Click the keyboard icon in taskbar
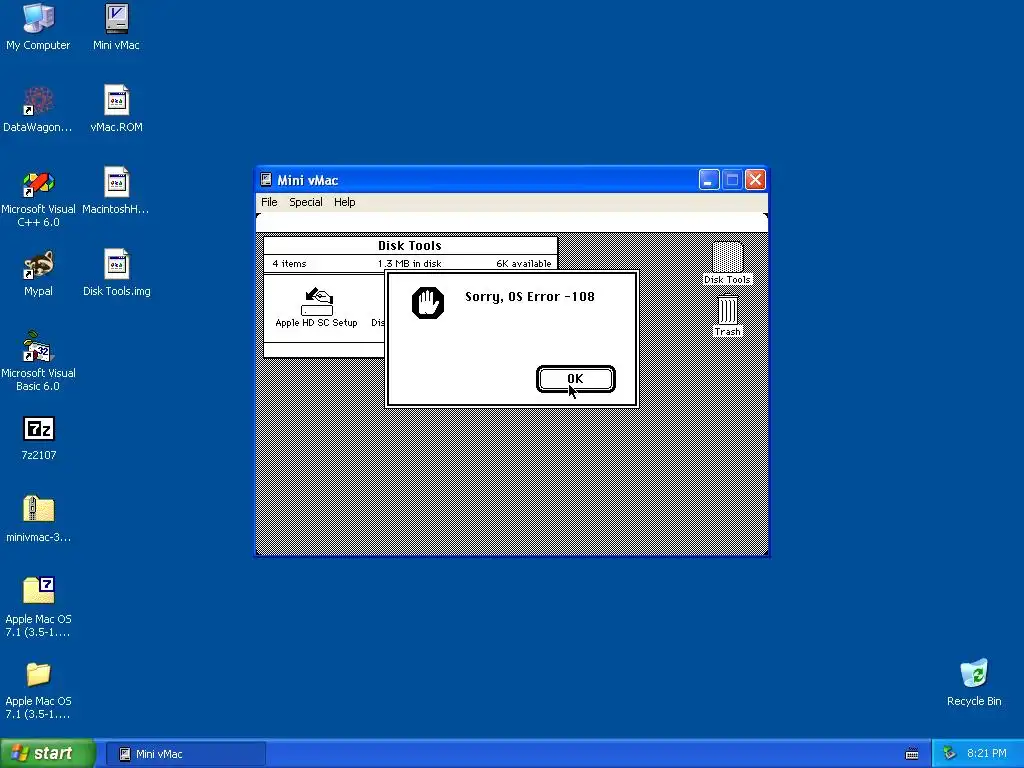This screenshot has width=1024, height=768. 912,754
